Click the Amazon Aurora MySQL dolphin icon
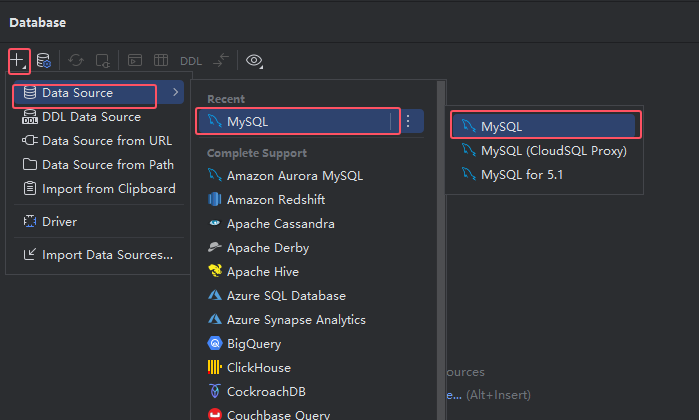 (x=215, y=175)
